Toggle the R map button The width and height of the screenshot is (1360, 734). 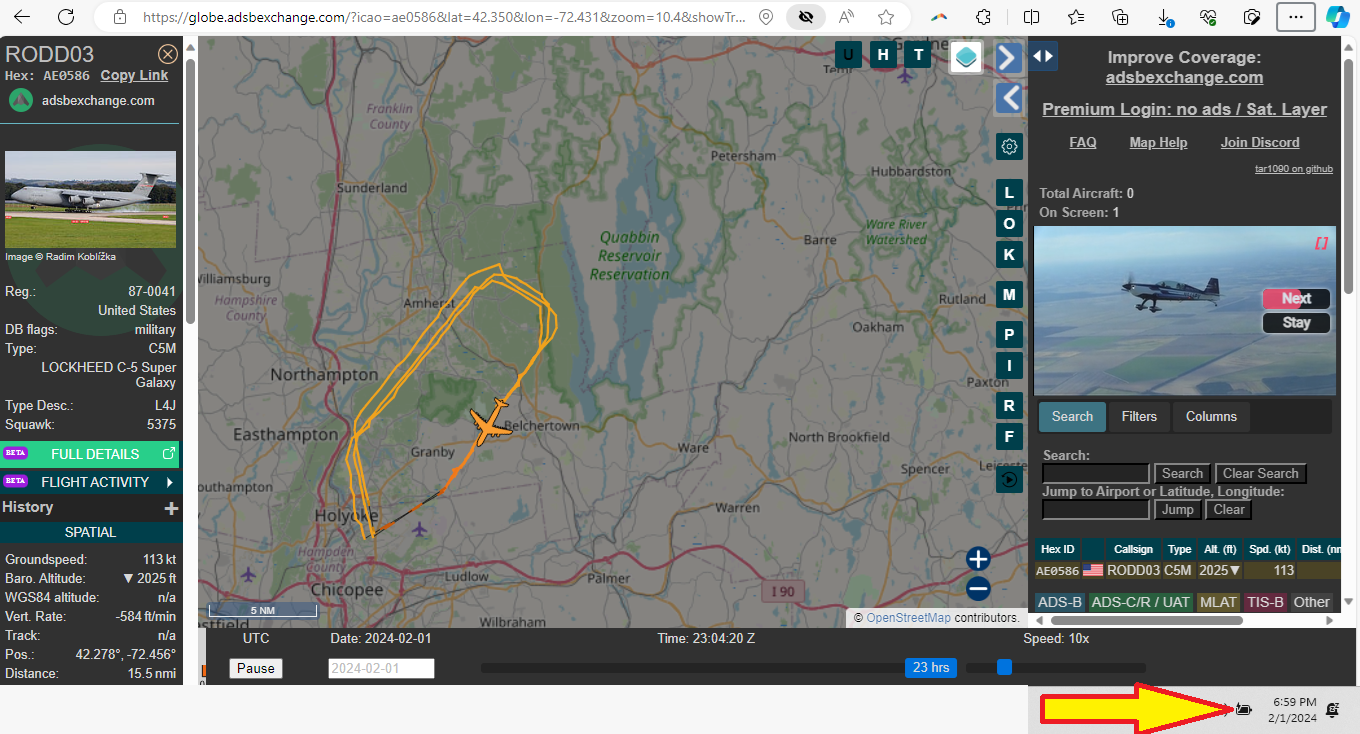pos(1009,406)
